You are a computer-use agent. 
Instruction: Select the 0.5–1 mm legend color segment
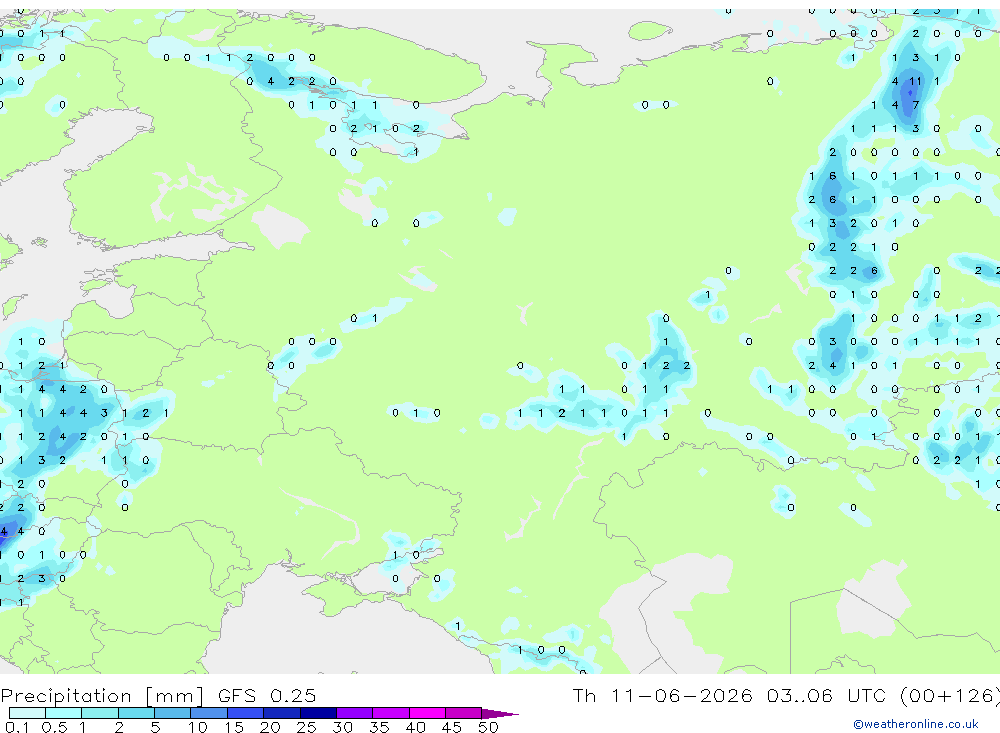pyautogui.click(x=63, y=713)
